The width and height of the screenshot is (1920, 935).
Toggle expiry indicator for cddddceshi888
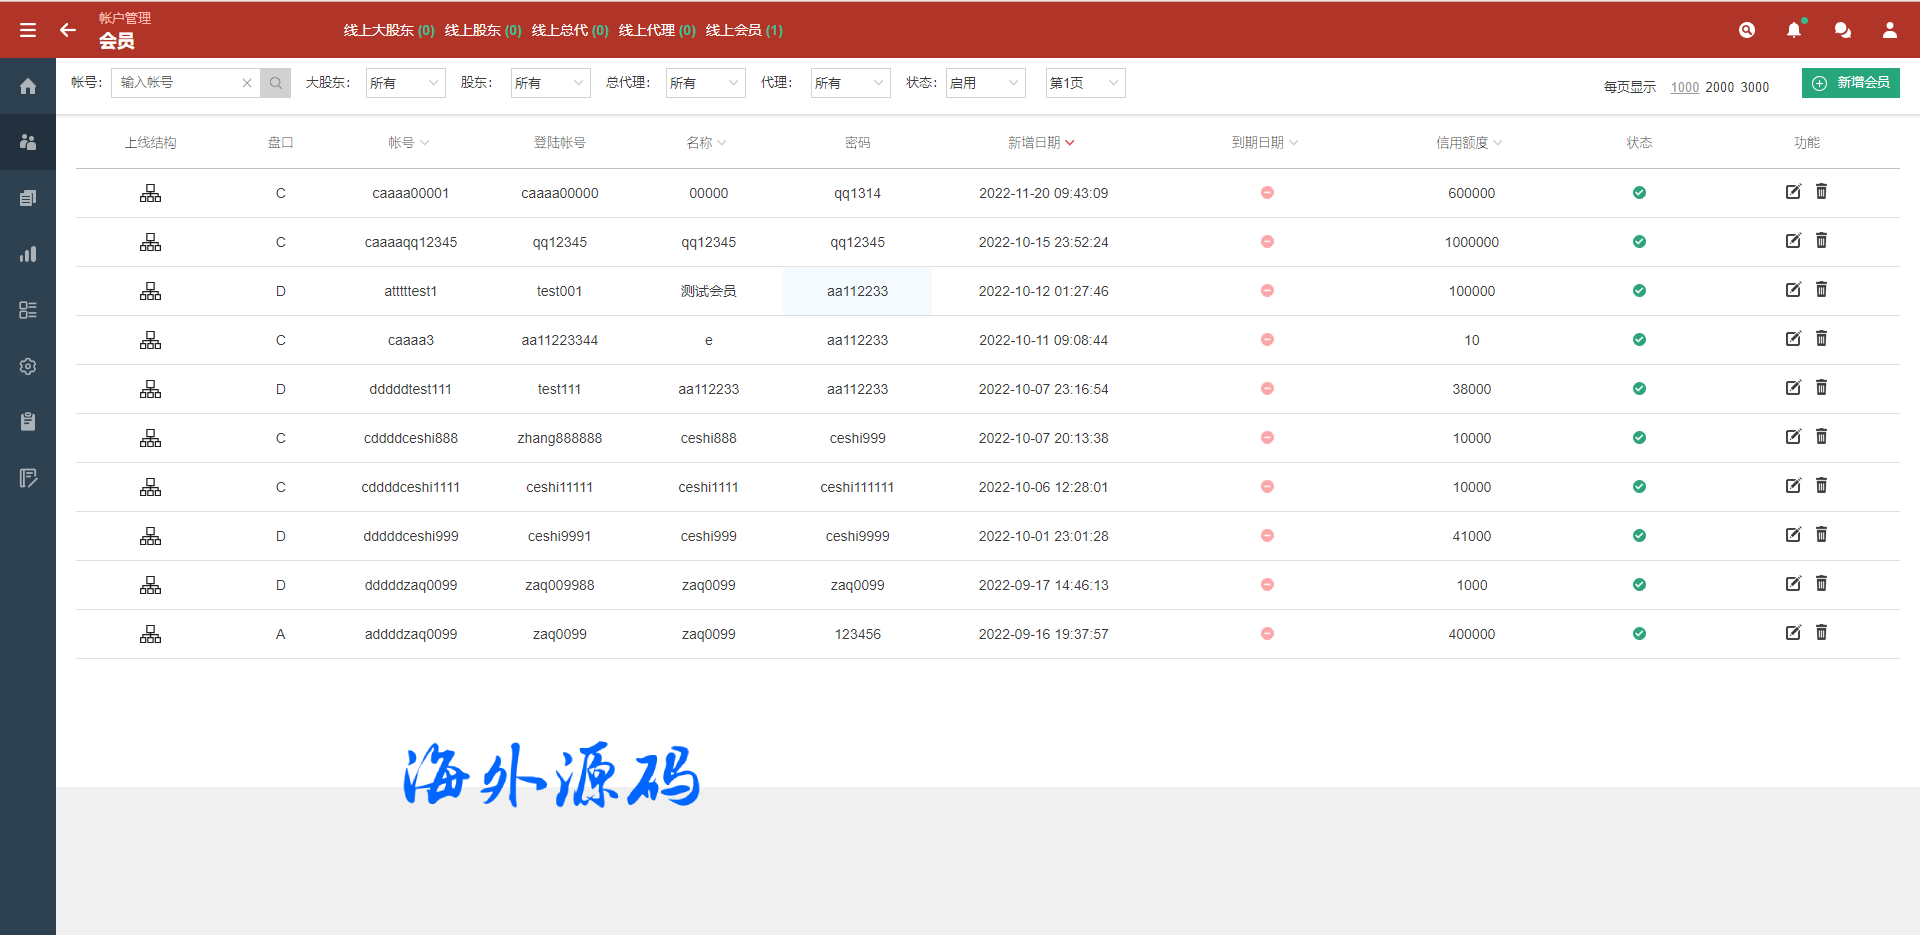1267,438
